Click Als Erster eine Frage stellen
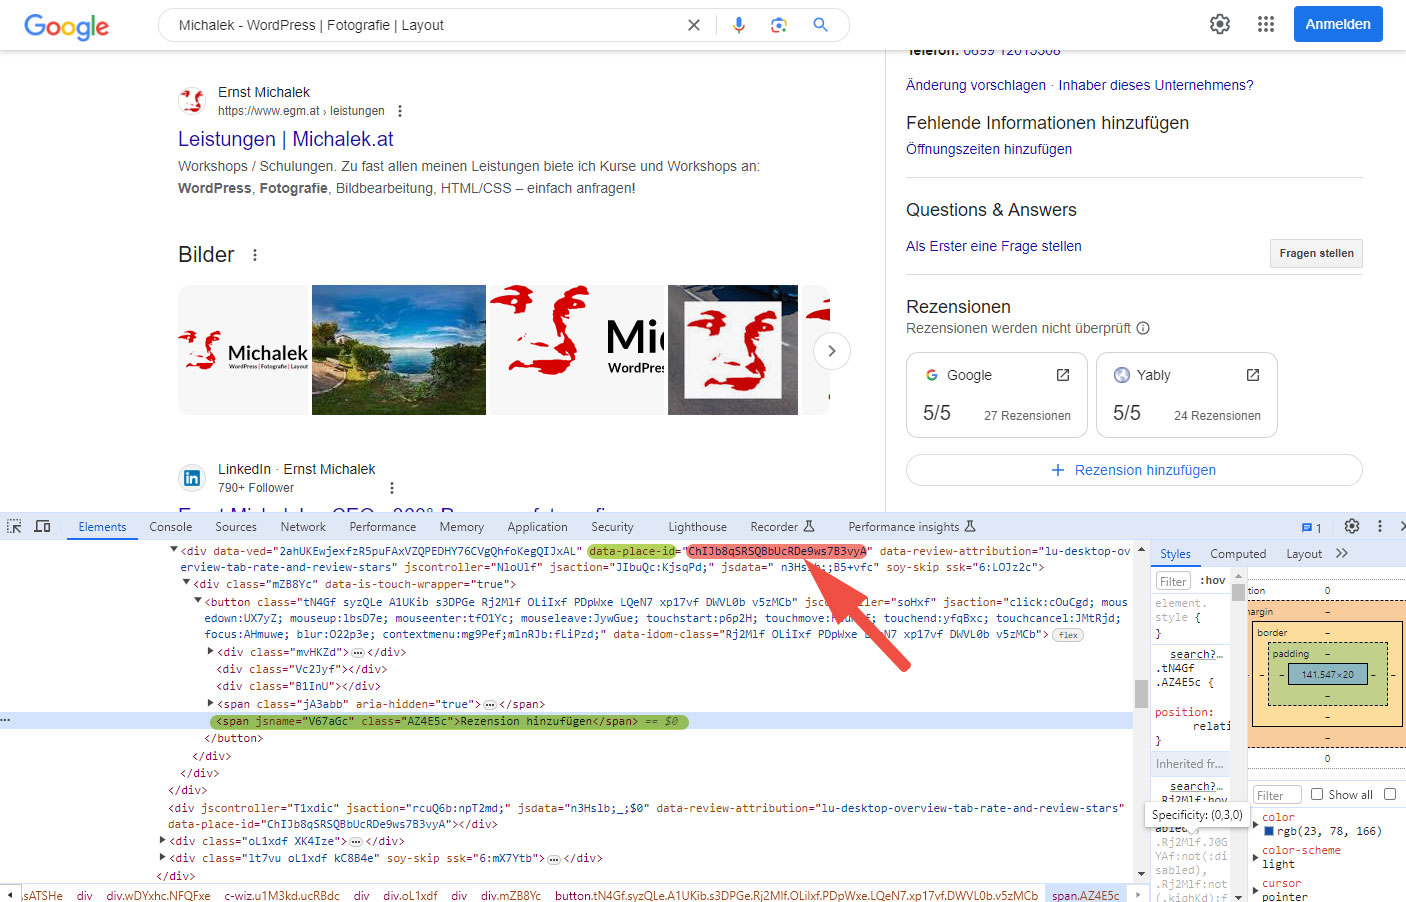Image resolution: width=1406 pixels, height=902 pixels. pyautogui.click(x=994, y=246)
